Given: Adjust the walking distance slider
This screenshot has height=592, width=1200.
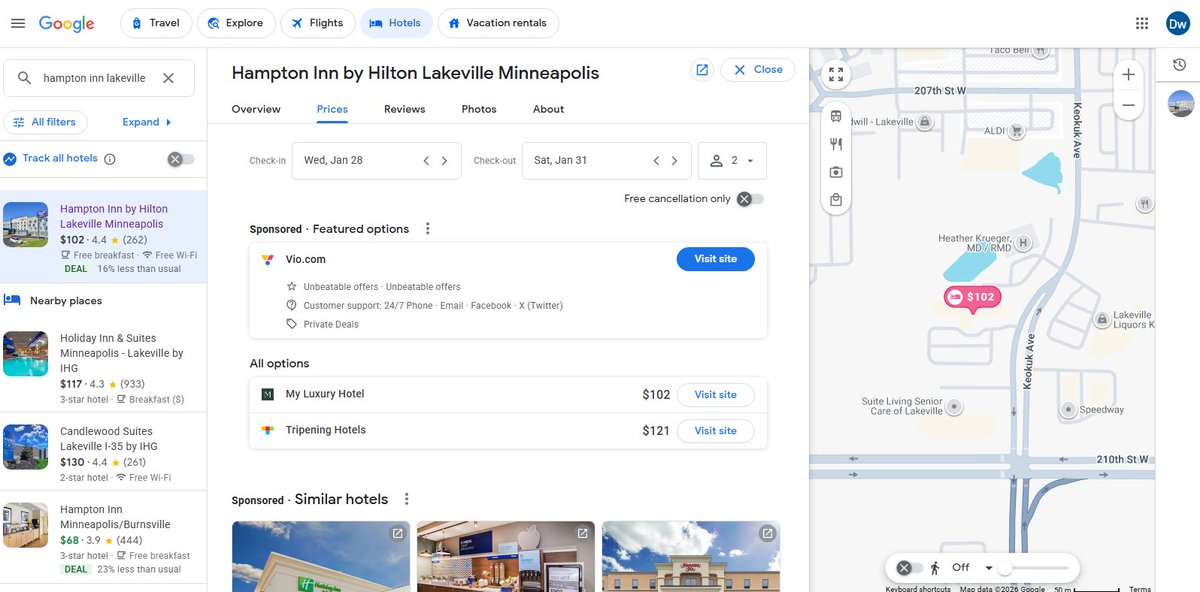Looking at the screenshot, I should [x=1006, y=568].
